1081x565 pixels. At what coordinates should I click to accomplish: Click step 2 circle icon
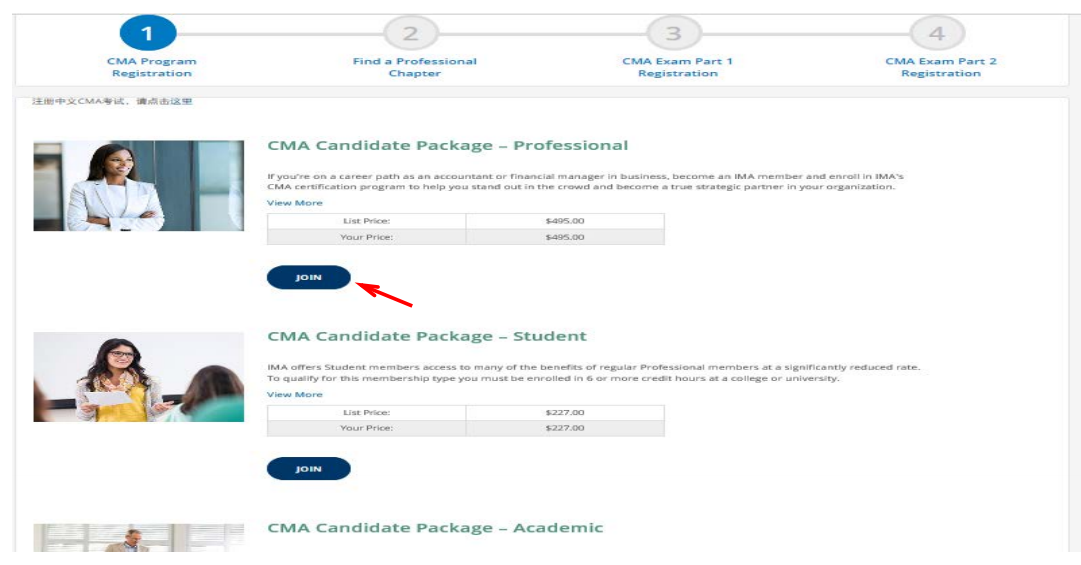pos(410,34)
